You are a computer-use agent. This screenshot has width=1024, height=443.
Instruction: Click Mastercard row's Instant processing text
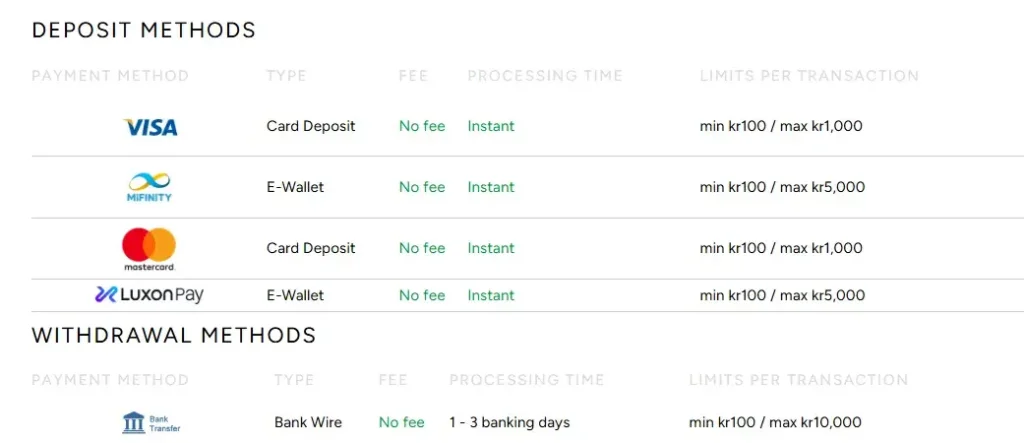click(x=491, y=248)
